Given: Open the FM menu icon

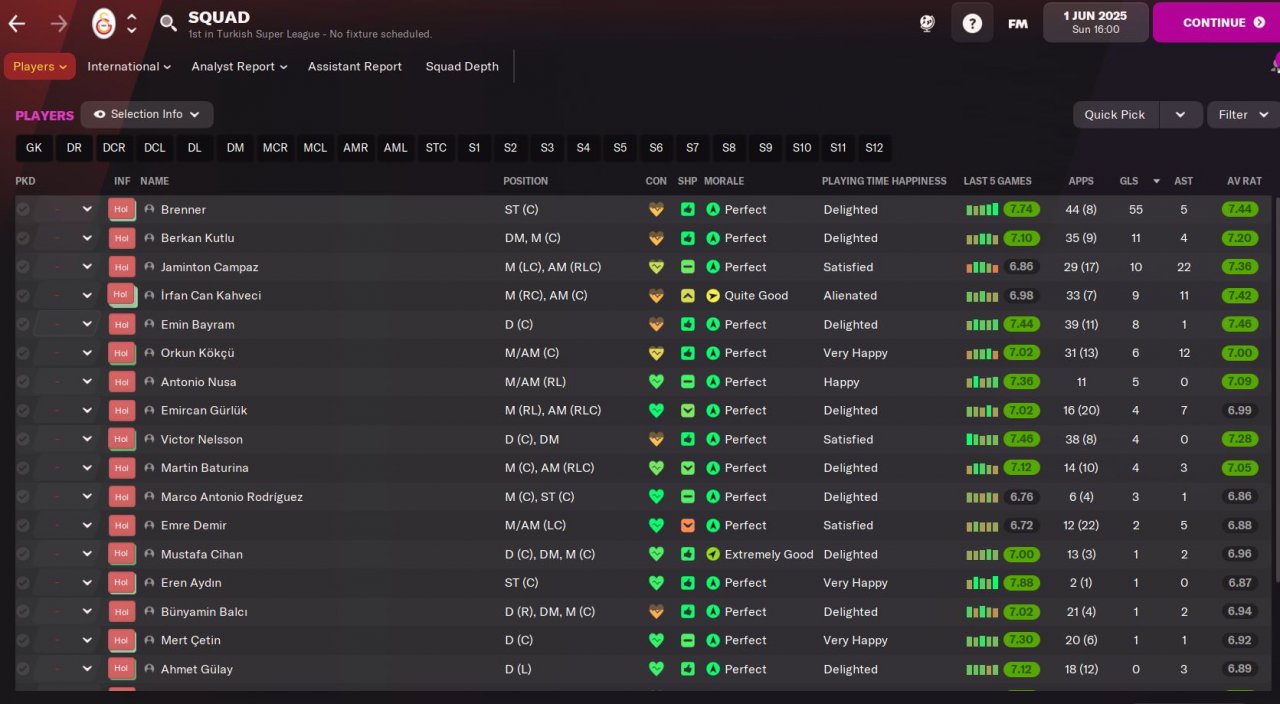Looking at the screenshot, I should point(1018,23).
